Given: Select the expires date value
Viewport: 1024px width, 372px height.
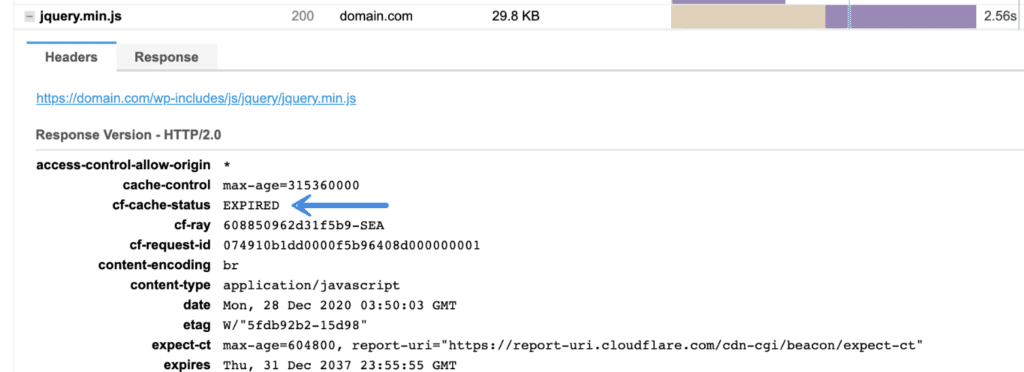Looking at the screenshot, I should [340, 365].
